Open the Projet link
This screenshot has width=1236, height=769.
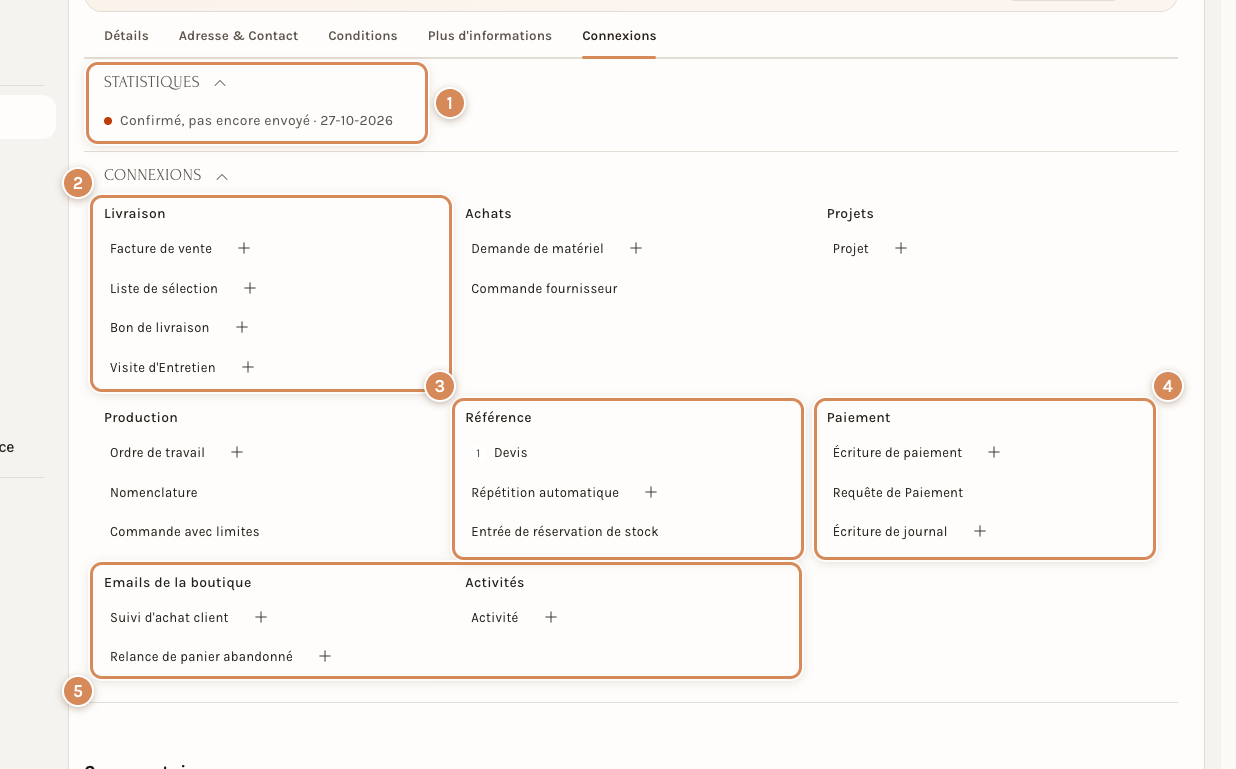pyautogui.click(x=851, y=249)
